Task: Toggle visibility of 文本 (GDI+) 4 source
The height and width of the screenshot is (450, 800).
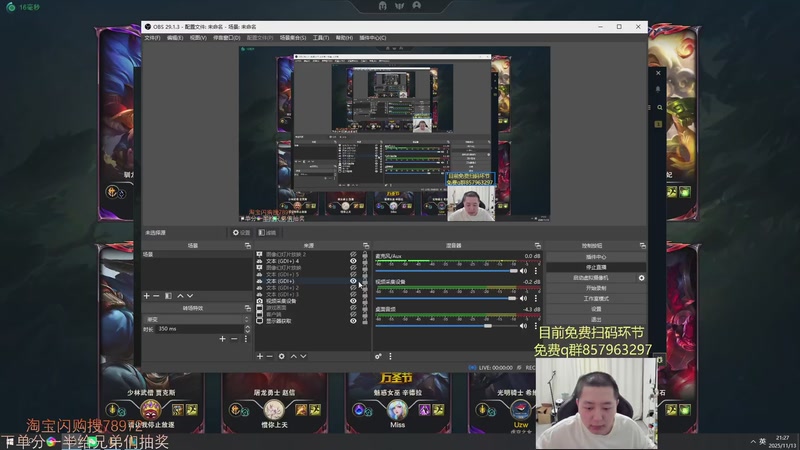Action: pos(353,261)
